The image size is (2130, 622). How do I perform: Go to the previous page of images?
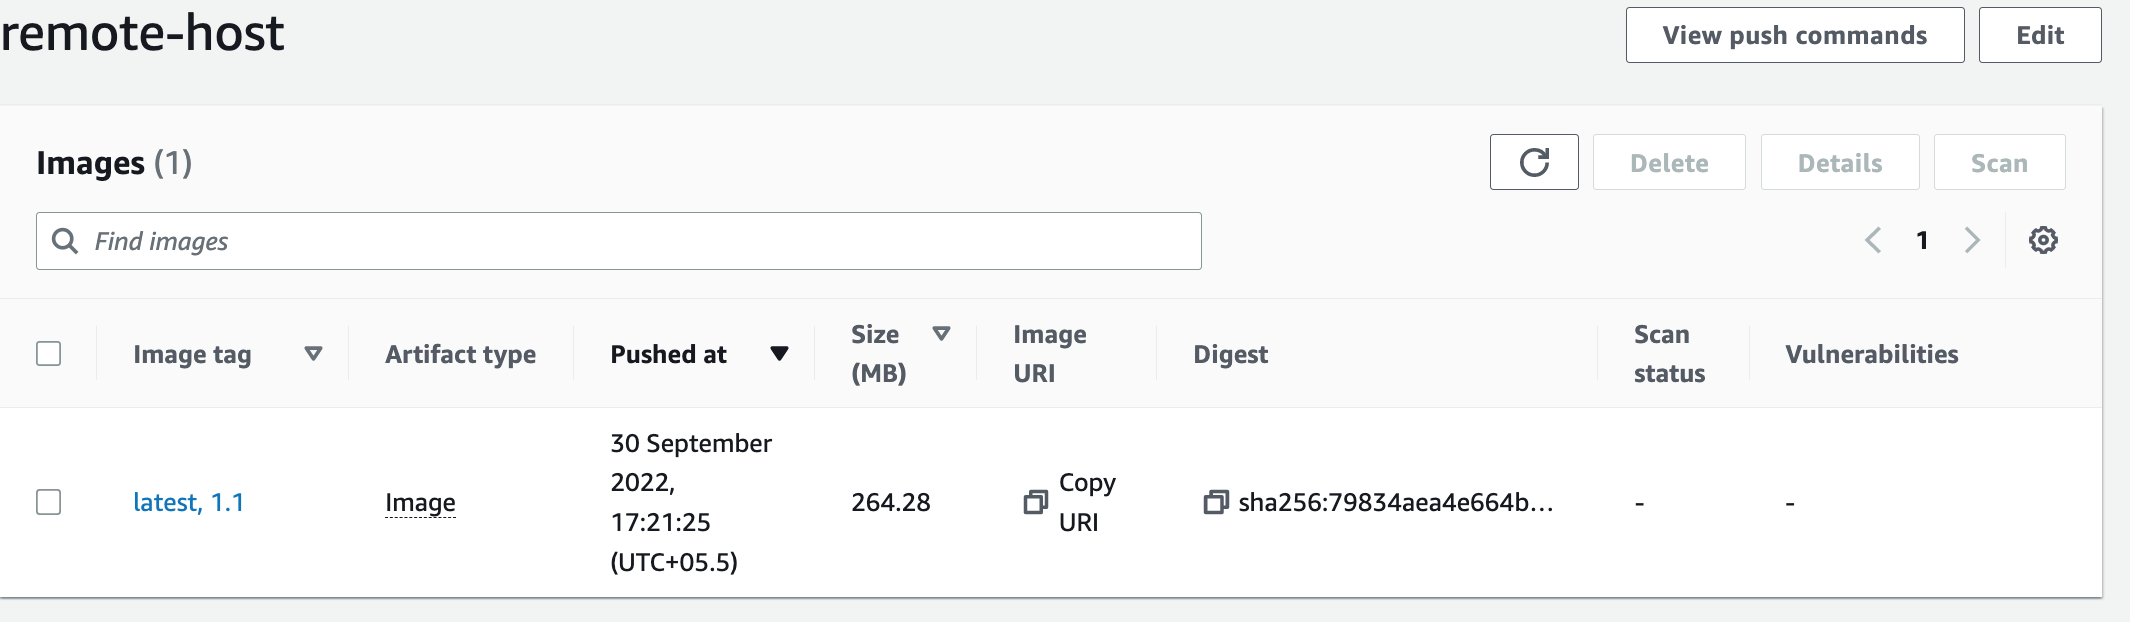point(1872,240)
